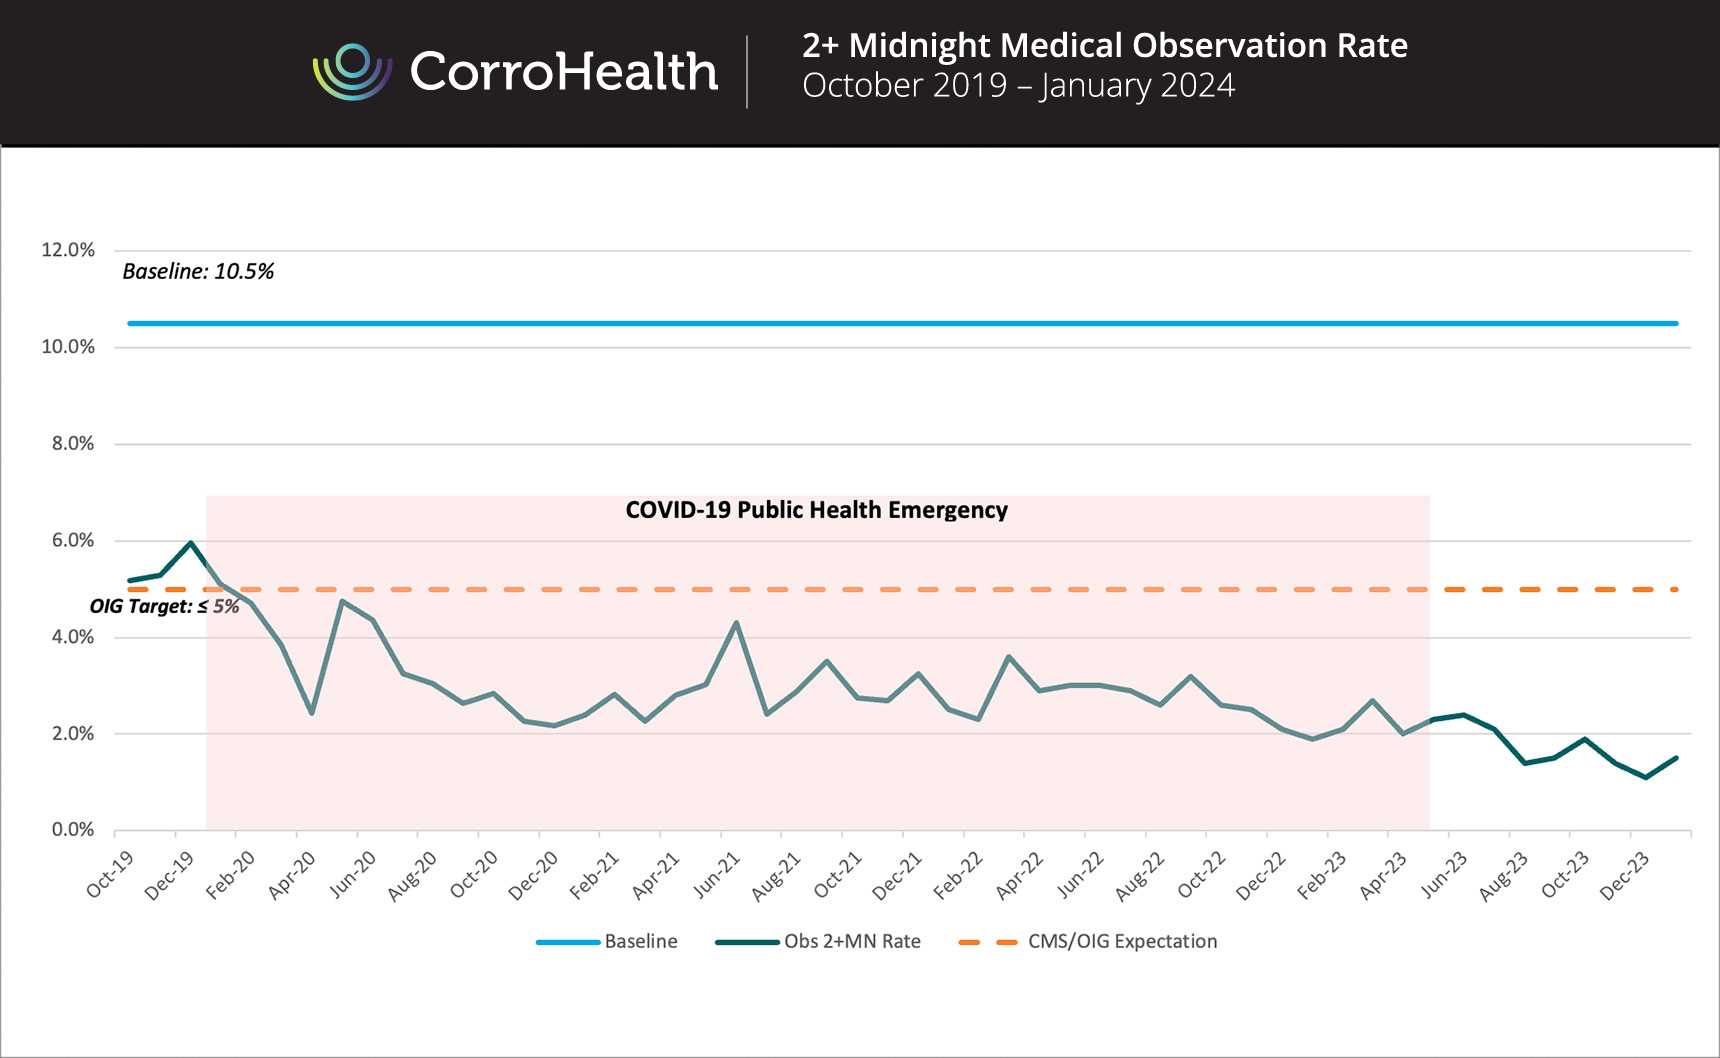Image resolution: width=1720 pixels, height=1058 pixels.
Task: Click the dashed orange CMS/OIG Expectation legend swatch
Action: (x=988, y=942)
